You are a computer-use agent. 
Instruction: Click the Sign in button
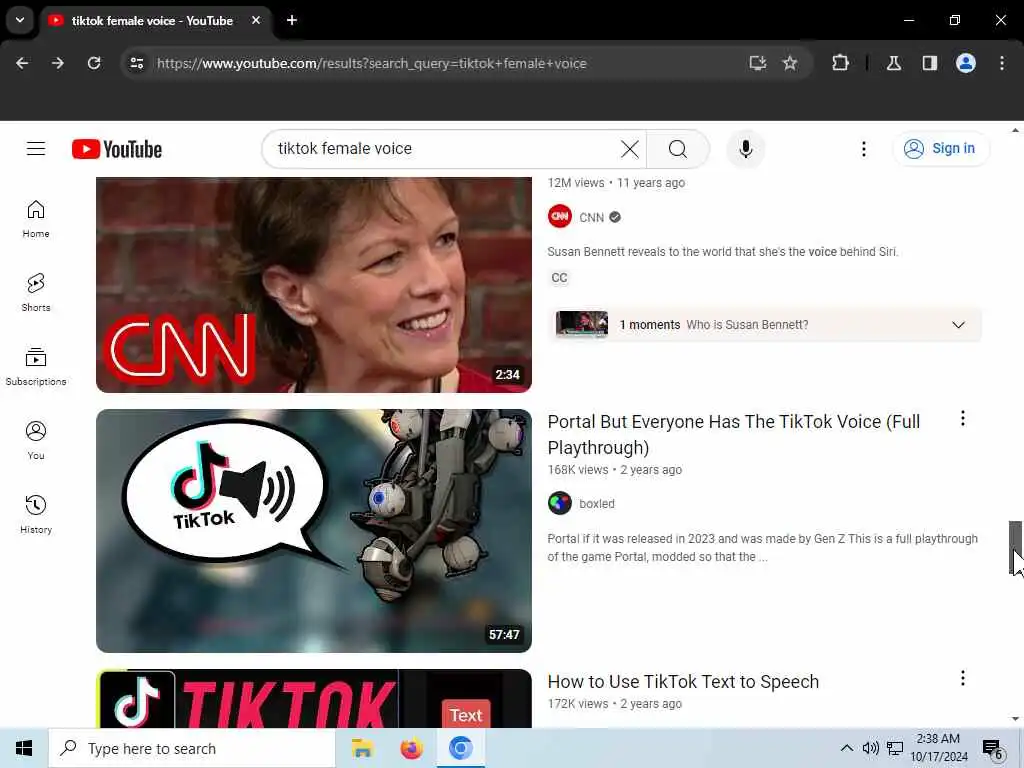click(x=941, y=149)
